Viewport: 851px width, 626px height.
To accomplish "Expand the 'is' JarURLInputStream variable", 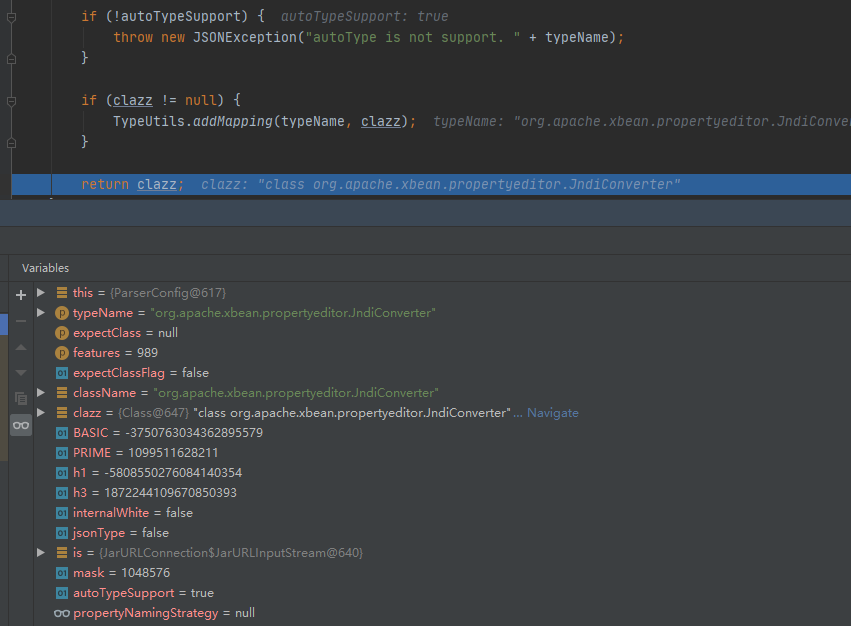I will 41,553.
